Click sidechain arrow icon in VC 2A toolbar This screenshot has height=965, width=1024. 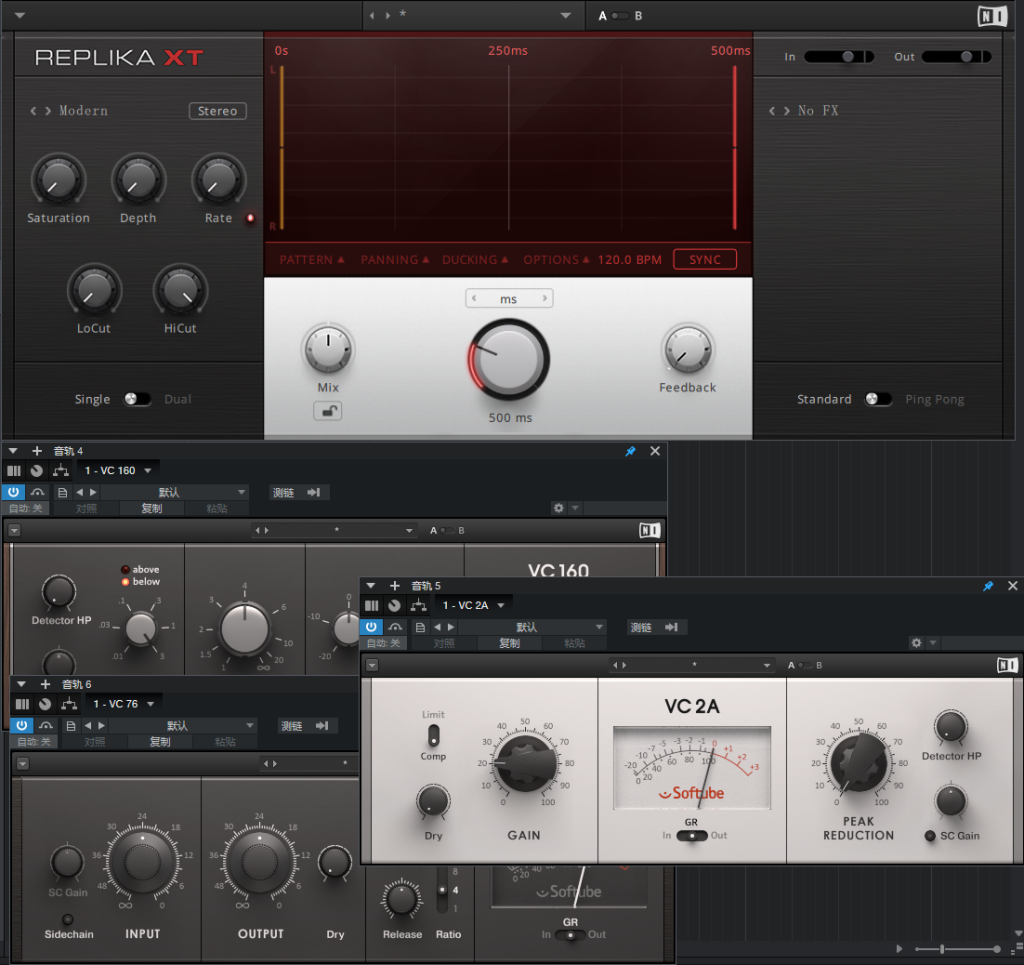pos(671,627)
